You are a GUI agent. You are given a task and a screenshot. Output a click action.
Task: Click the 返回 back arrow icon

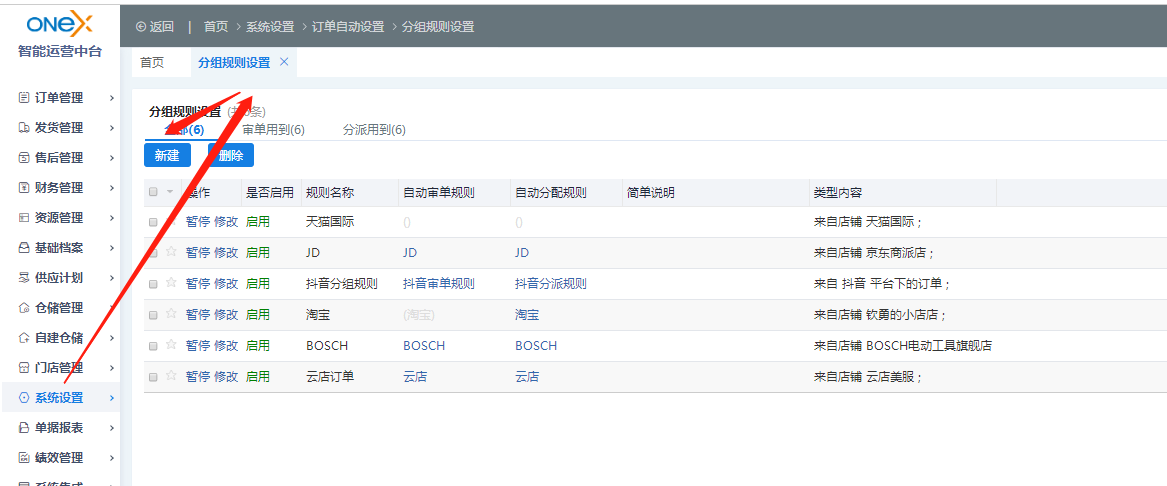(141, 27)
